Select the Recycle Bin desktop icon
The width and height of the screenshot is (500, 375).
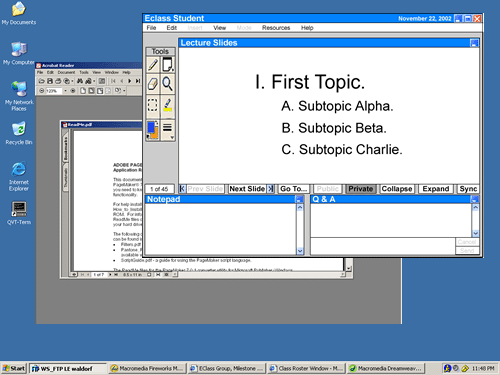pyautogui.click(x=19, y=133)
